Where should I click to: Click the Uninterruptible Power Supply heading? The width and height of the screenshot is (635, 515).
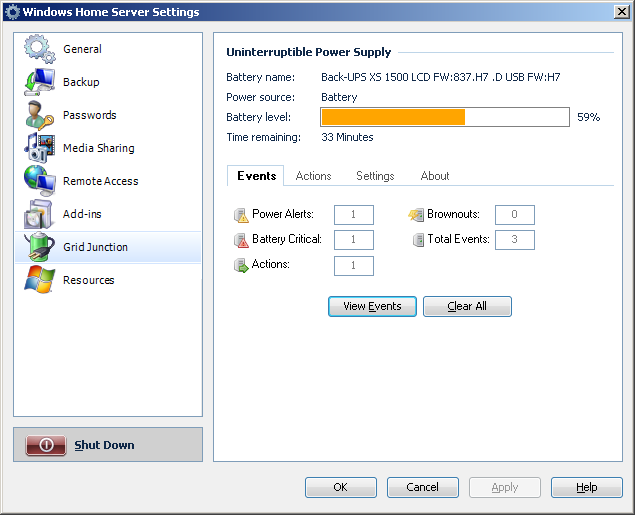309,52
